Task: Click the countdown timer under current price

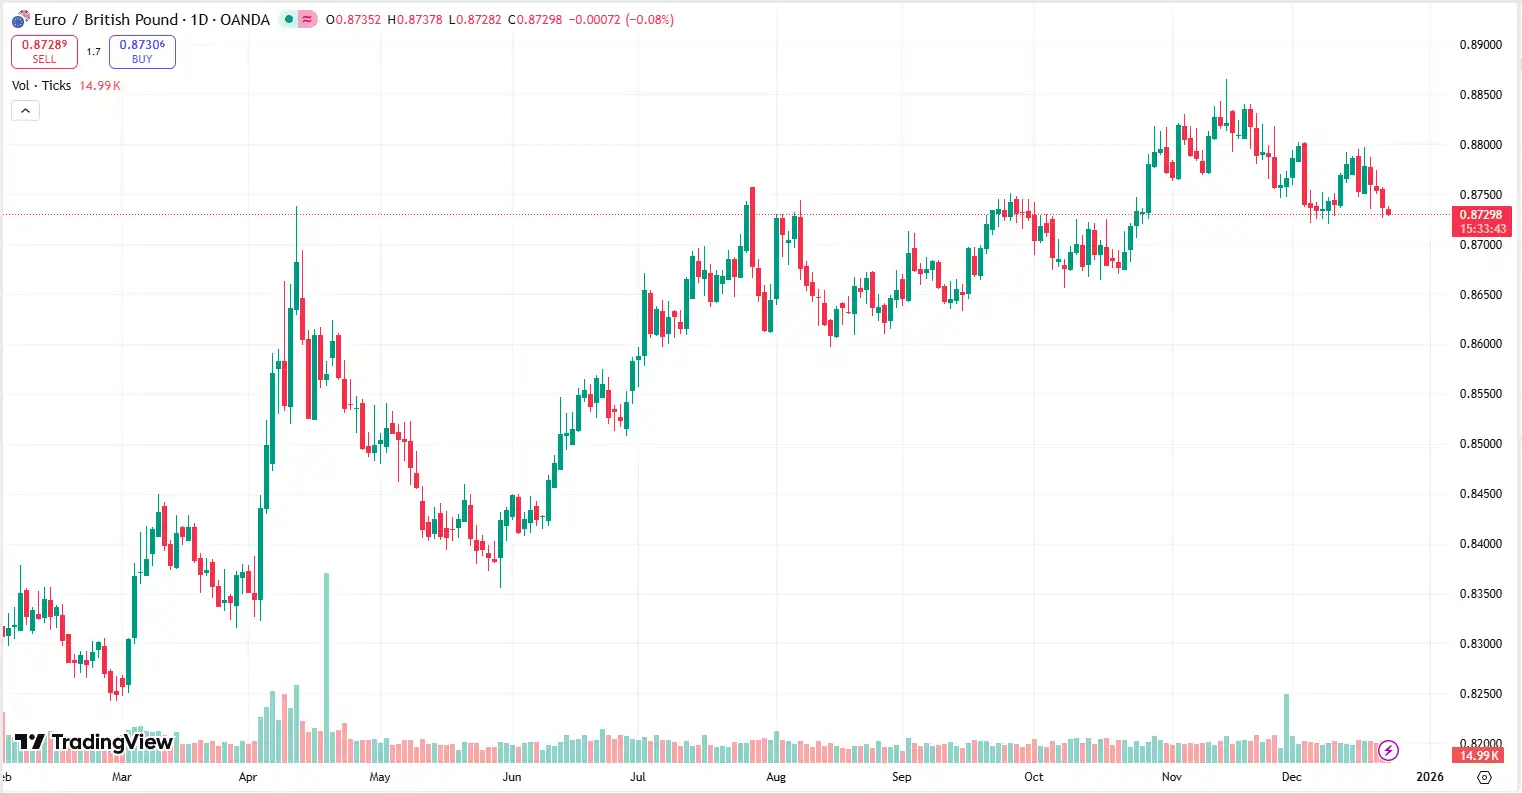Action: point(1483,228)
